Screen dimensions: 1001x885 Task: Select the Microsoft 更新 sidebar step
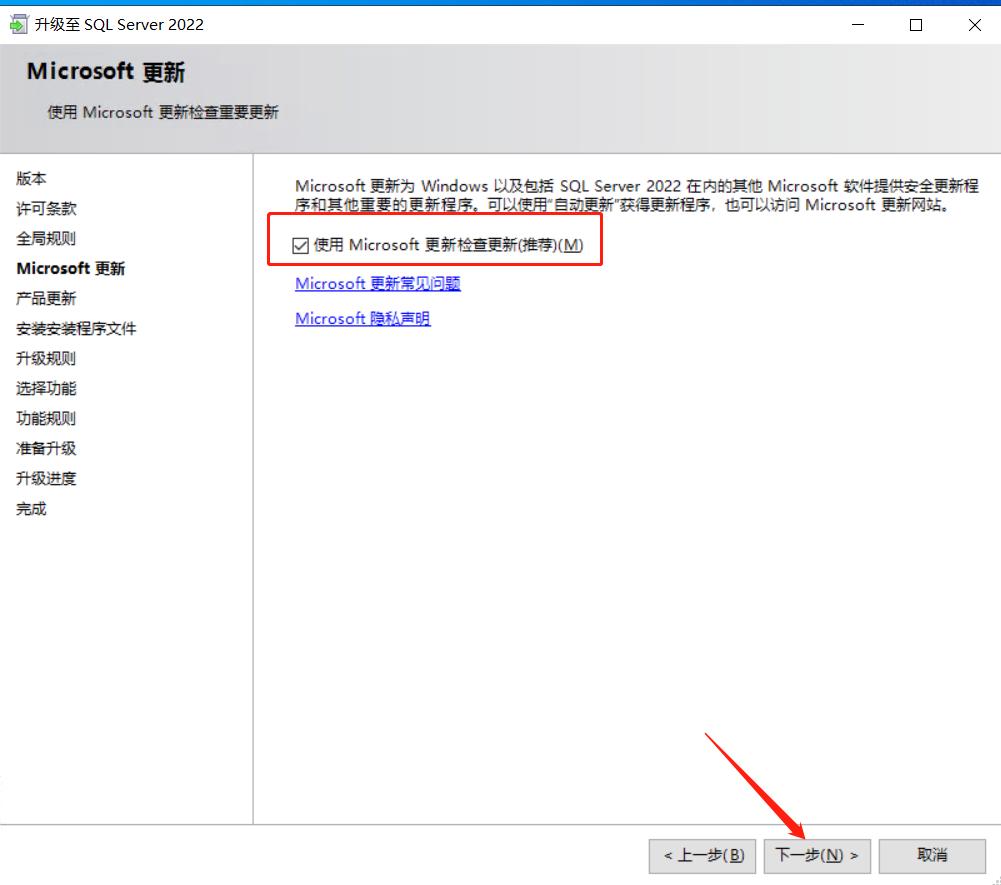71,268
